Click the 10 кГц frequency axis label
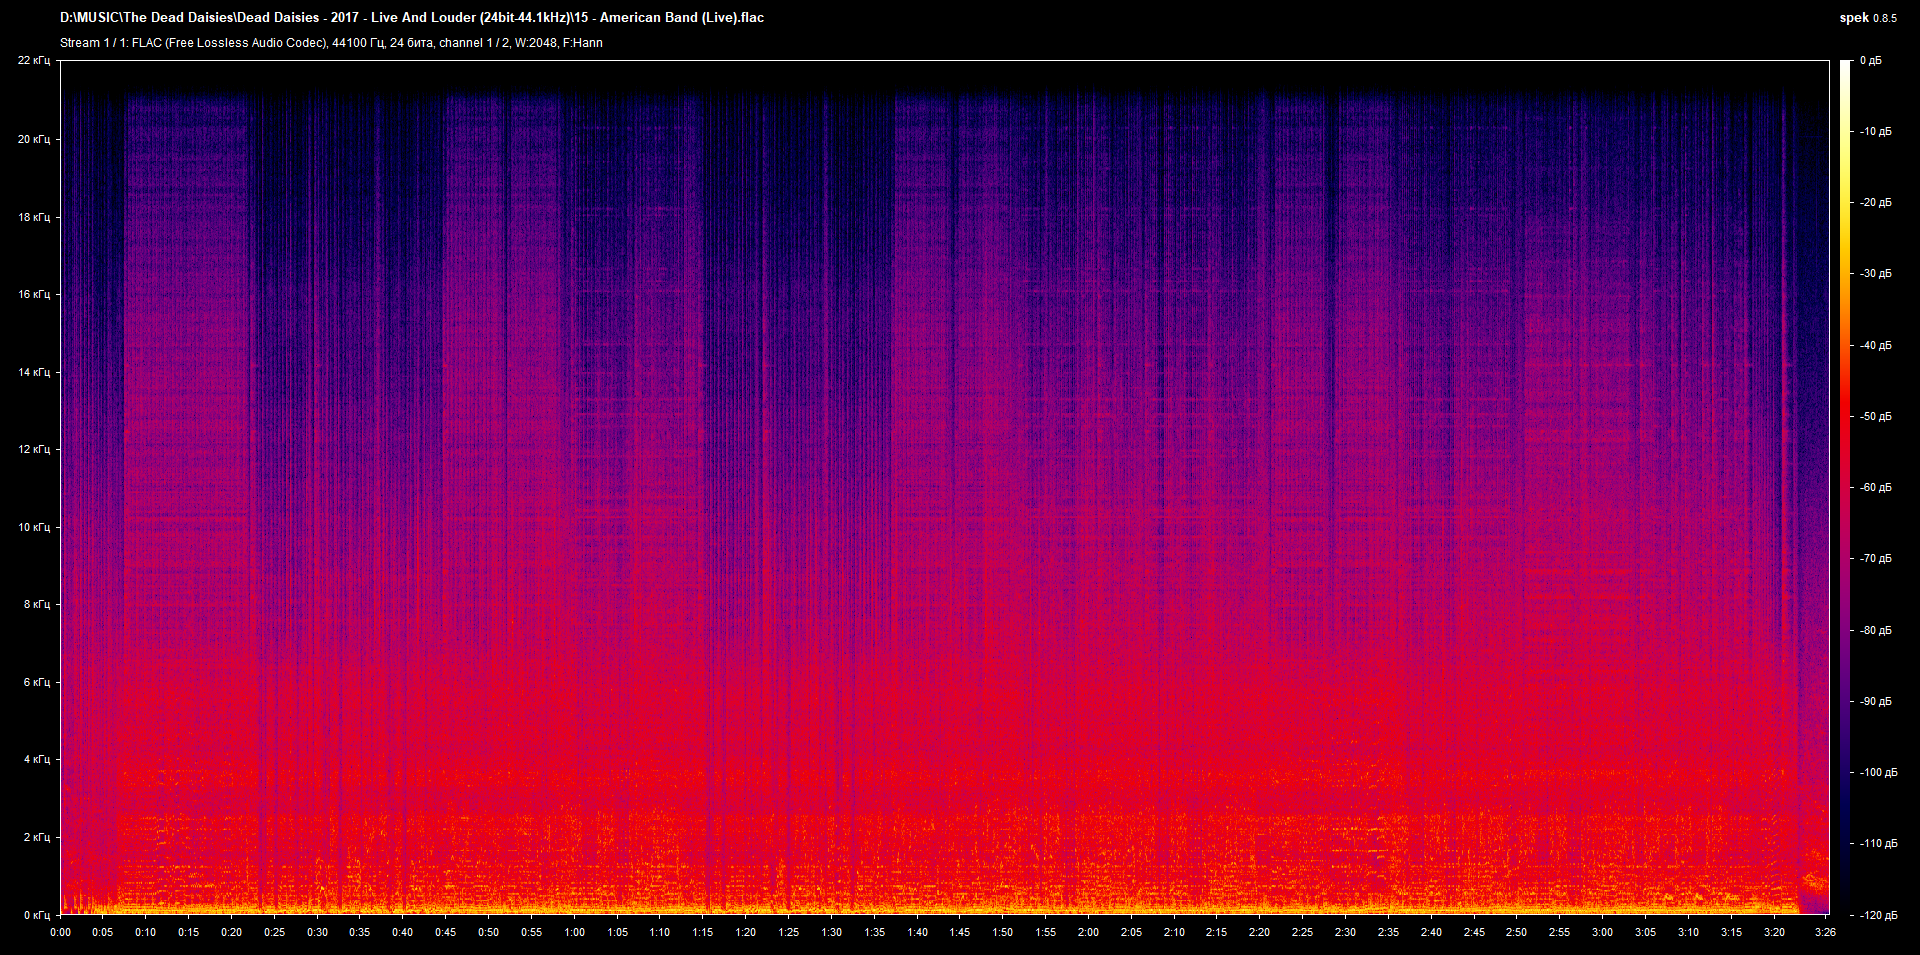This screenshot has width=1920, height=955. point(33,527)
